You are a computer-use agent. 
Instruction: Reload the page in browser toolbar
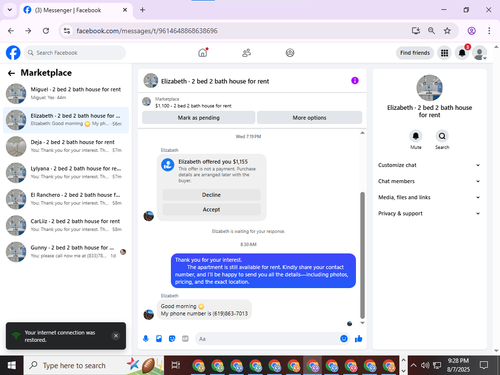pyautogui.click(x=46, y=31)
